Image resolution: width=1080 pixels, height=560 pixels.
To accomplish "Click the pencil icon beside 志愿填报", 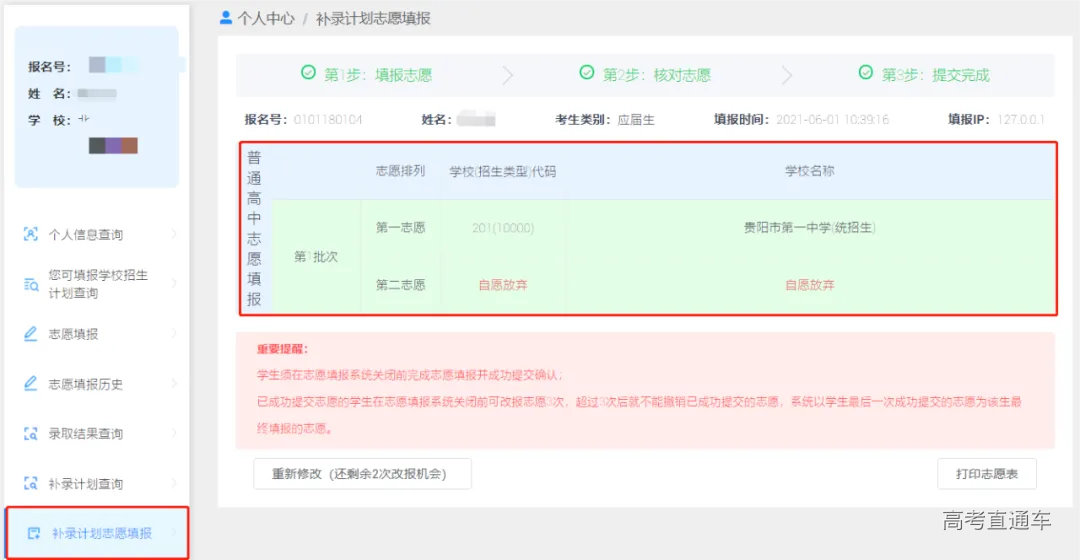I will [30, 334].
